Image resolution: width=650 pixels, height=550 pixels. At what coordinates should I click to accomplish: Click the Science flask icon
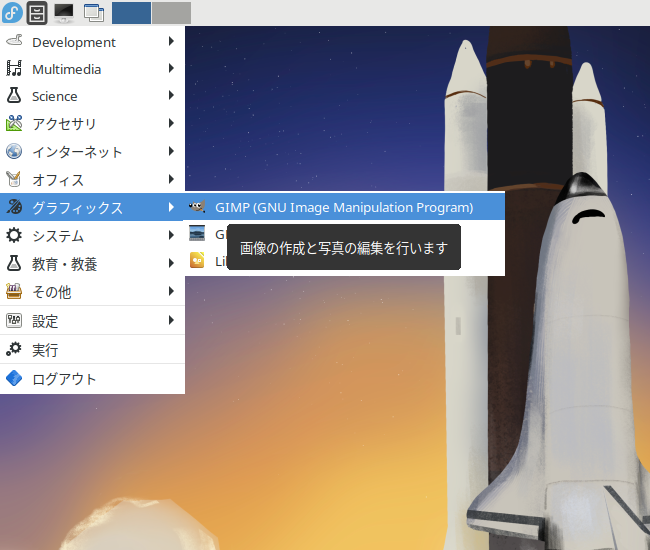[14, 95]
